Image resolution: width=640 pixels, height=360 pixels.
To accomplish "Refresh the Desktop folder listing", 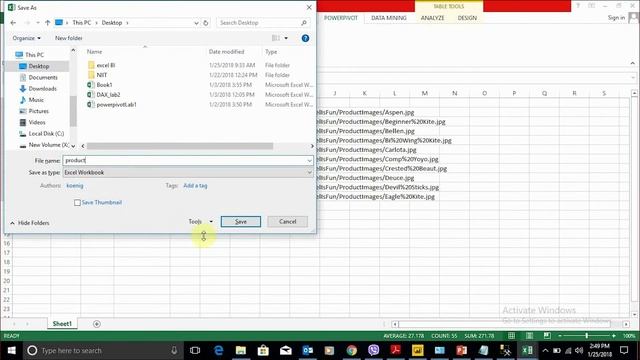I will click(x=206, y=23).
